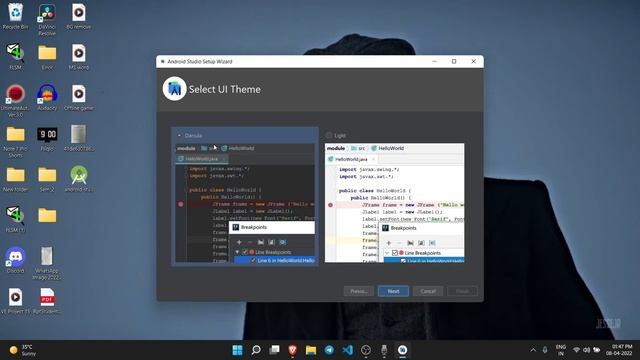The width and height of the screenshot is (640, 360).
Task: Open the DaVinci Resolve desktop shortcut
Action: pos(47,20)
